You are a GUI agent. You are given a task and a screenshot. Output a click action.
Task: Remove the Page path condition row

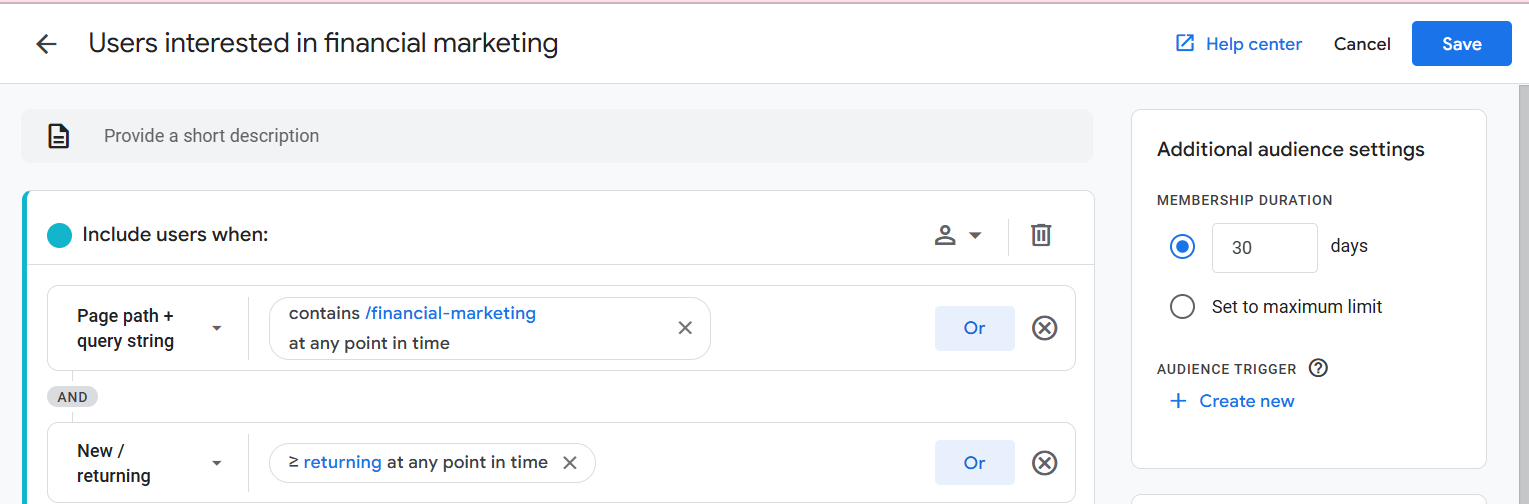pyautogui.click(x=1045, y=328)
